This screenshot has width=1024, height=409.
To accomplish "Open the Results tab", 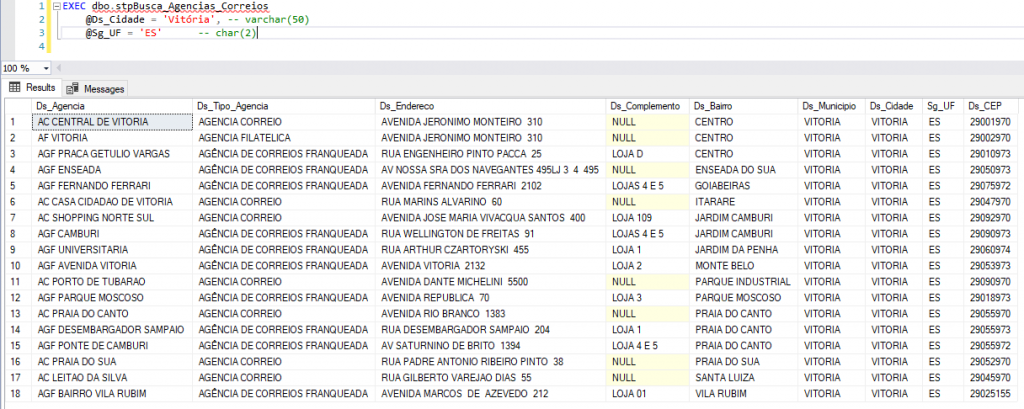I will [32, 88].
